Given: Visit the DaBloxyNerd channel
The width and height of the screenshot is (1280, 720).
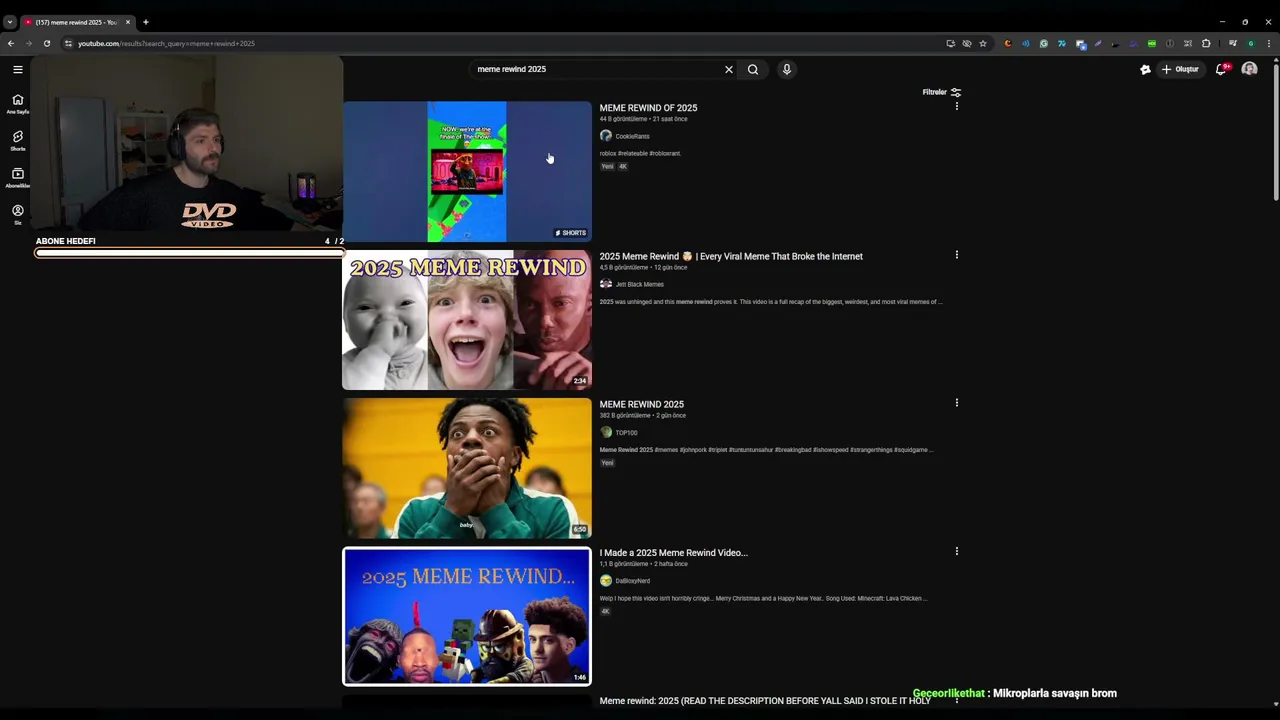Looking at the screenshot, I should [632, 580].
